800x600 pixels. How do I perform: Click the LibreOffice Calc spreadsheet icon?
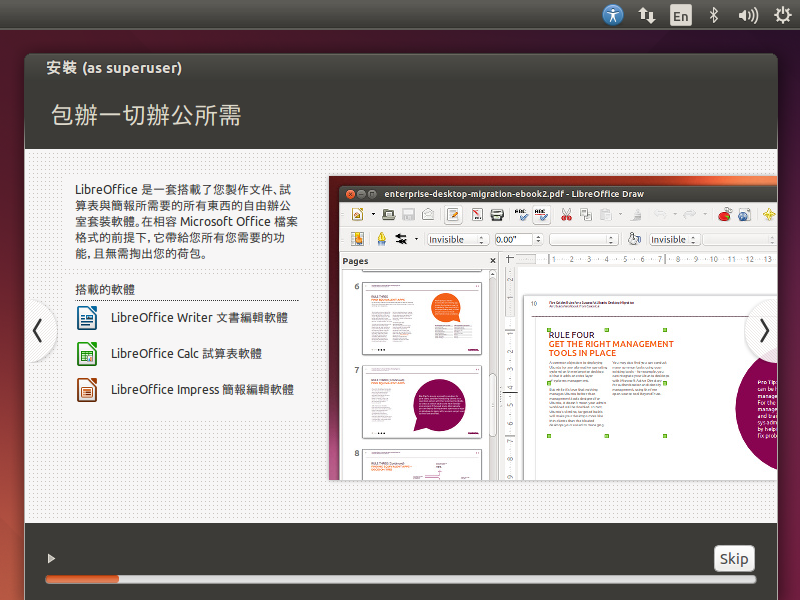tap(87, 354)
